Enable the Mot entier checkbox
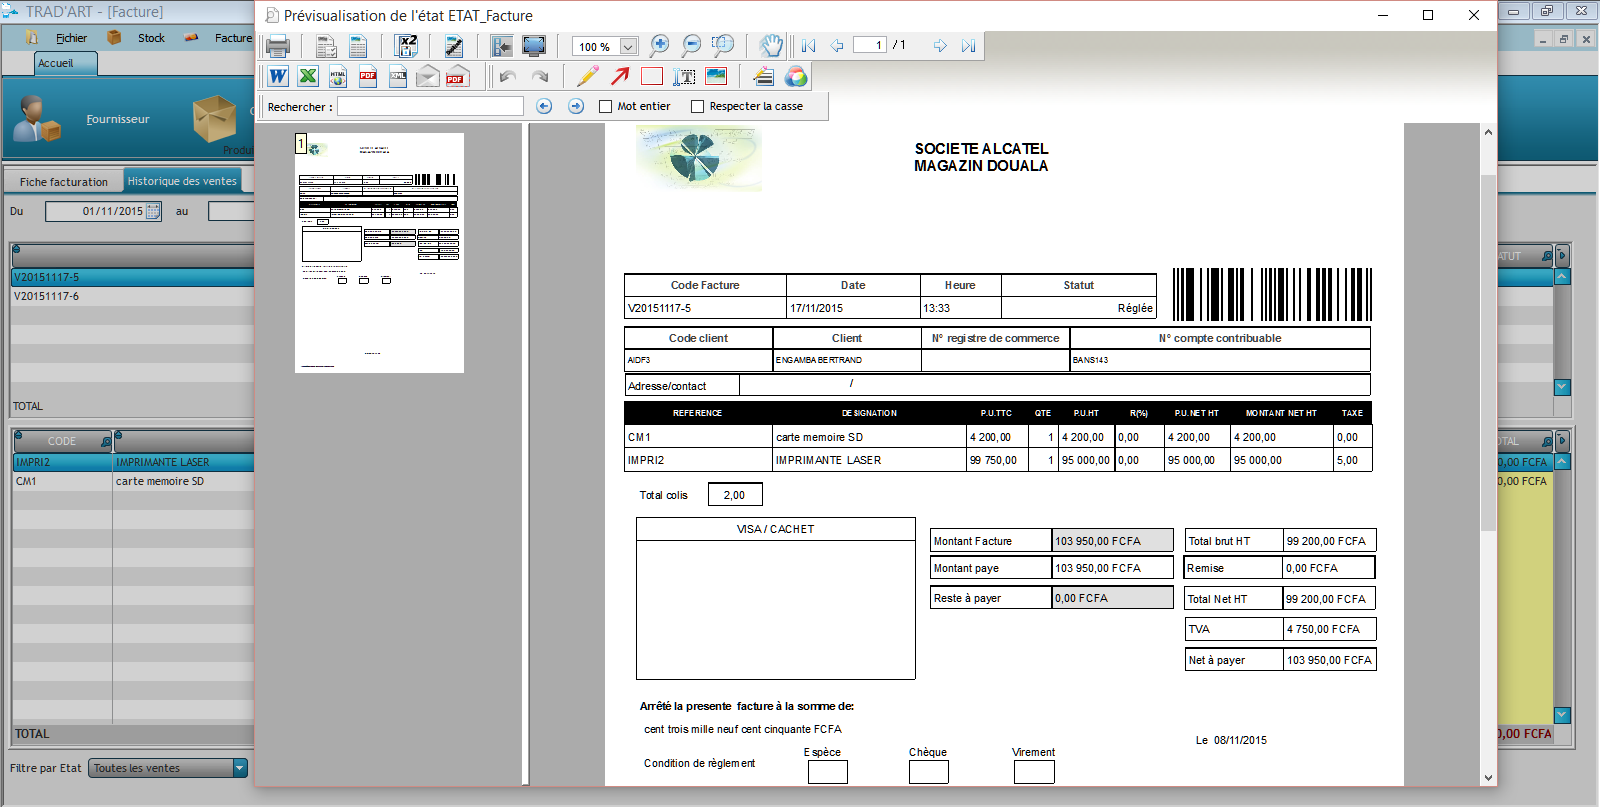The width and height of the screenshot is (1600, 807). [x=605, y=106]
